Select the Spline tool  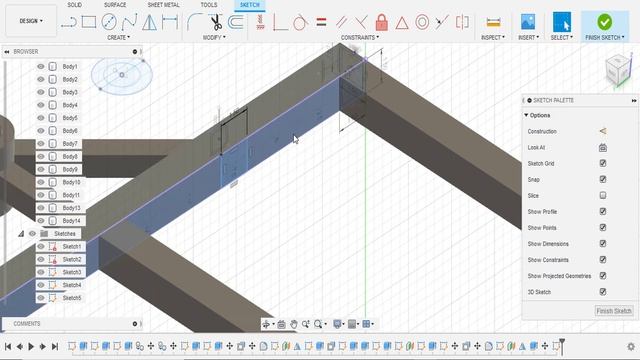[129, 22]
